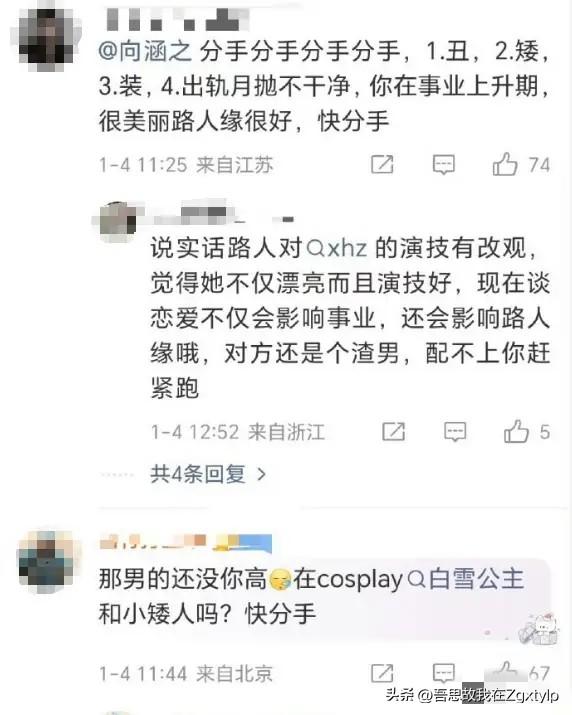
Task: Tap comment icon on the 浙江 reply
Action: (455, 431)
